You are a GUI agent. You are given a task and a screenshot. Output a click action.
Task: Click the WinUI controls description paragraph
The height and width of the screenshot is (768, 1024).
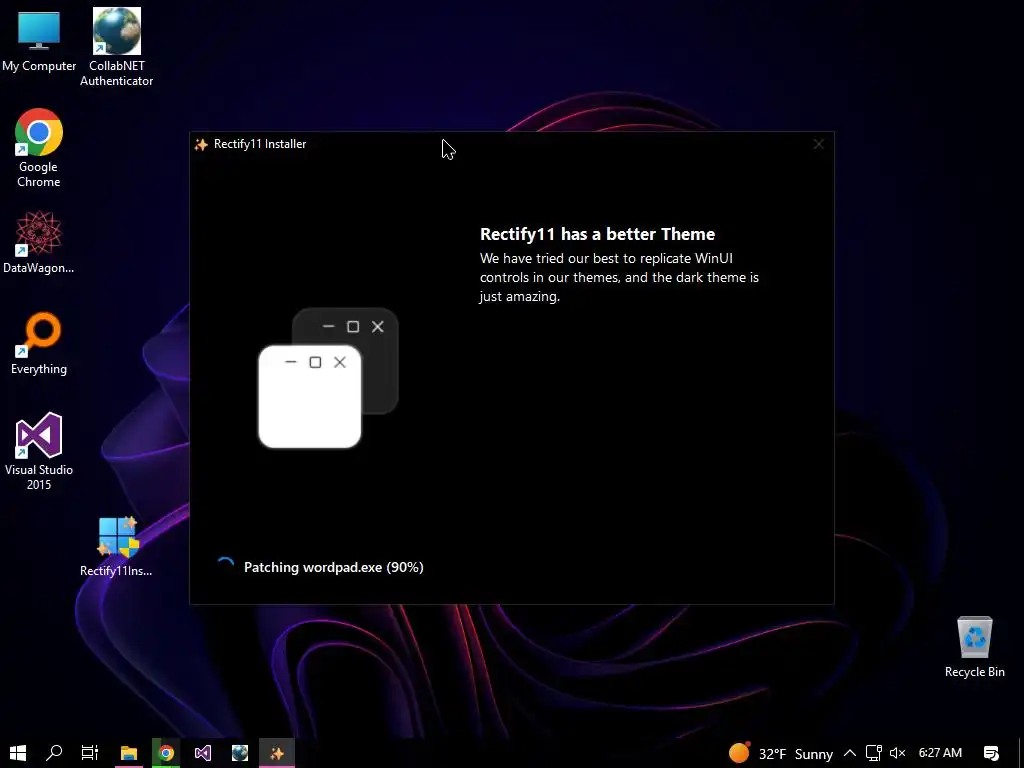tap(618, 278)
